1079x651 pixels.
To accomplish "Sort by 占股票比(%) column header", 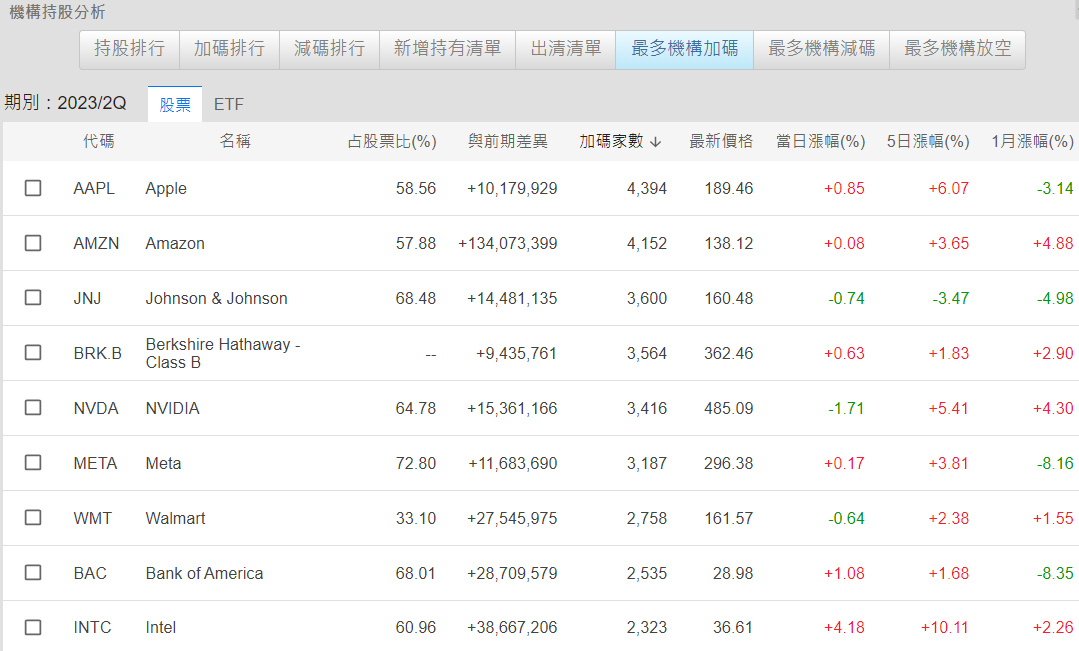I will tap(391, 142).
